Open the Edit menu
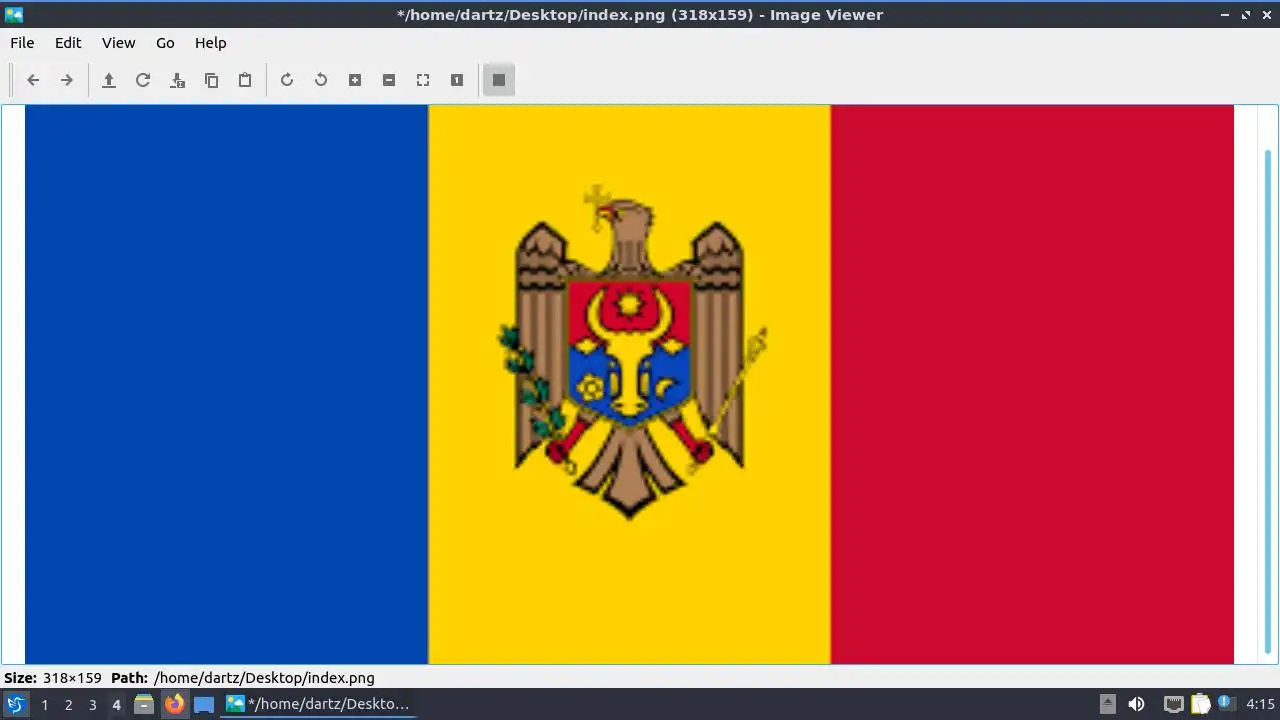 point(68,43)
